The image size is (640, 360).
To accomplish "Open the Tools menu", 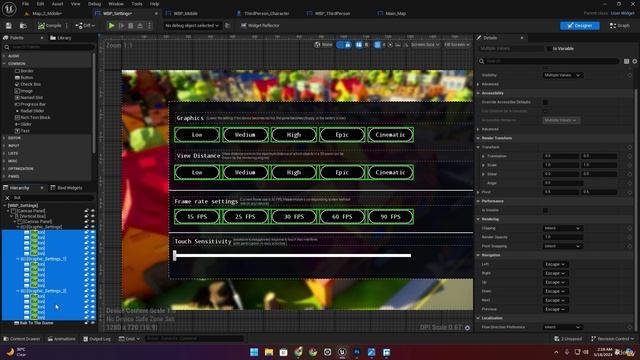I will pos(137,4).
